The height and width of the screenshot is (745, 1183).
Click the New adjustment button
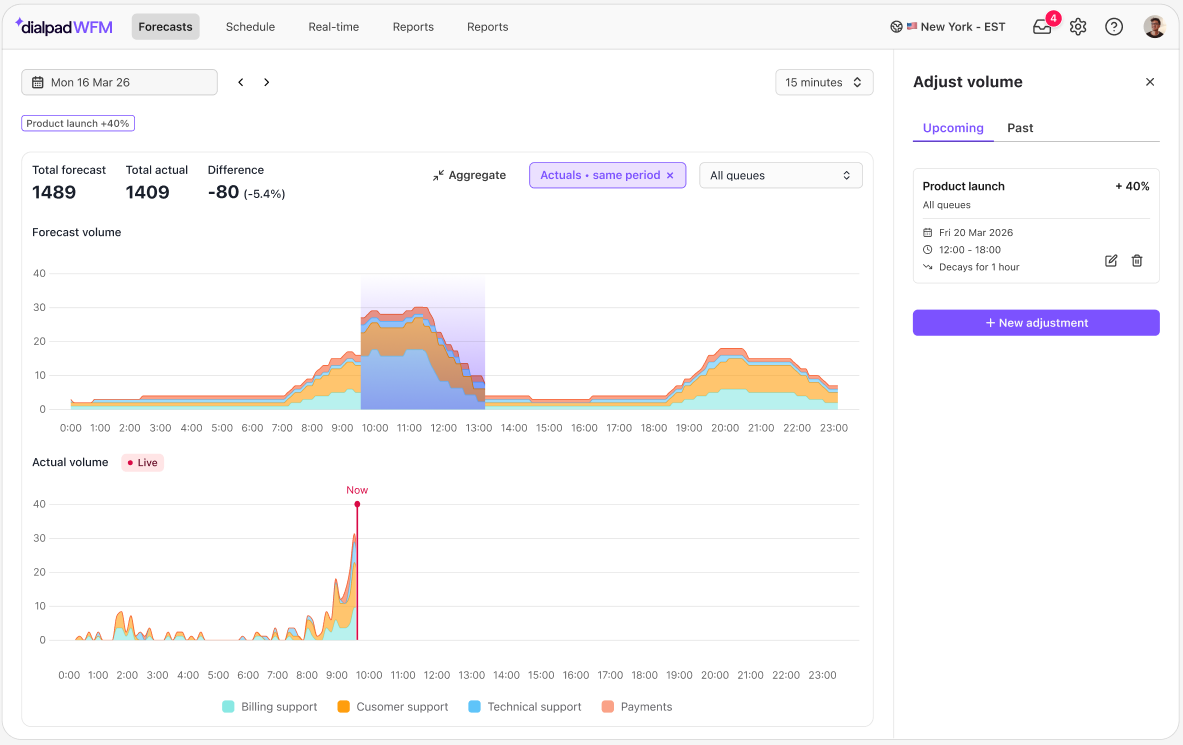1036,323
